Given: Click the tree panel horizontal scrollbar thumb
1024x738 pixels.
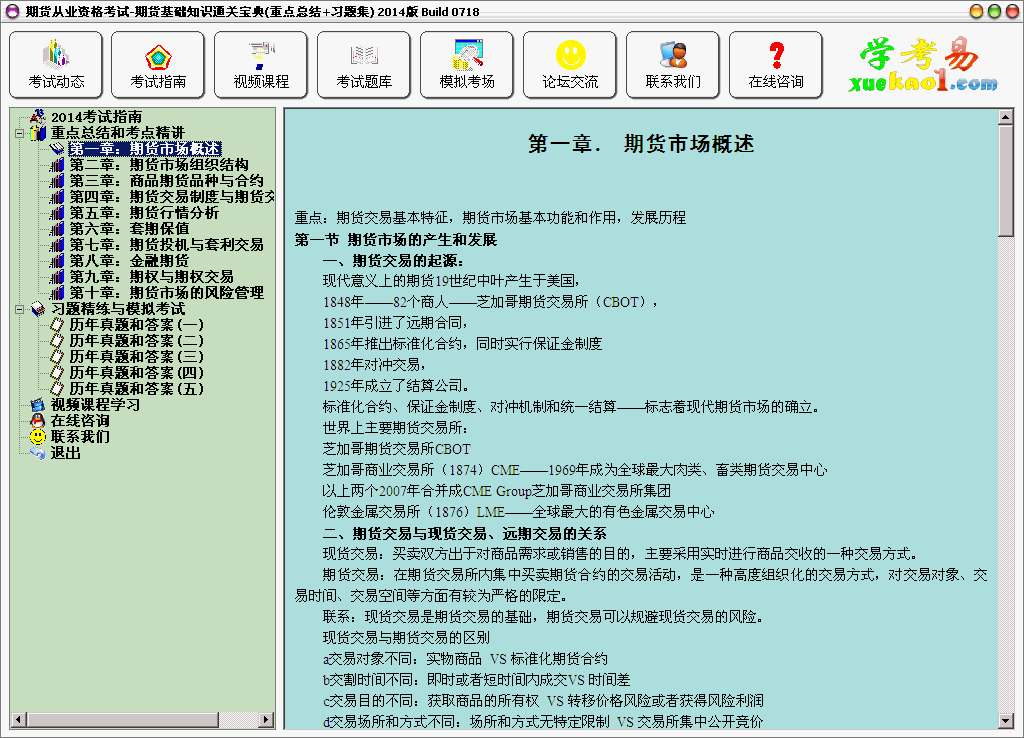Looking at the screenshot, I should [x=122, y=720].
